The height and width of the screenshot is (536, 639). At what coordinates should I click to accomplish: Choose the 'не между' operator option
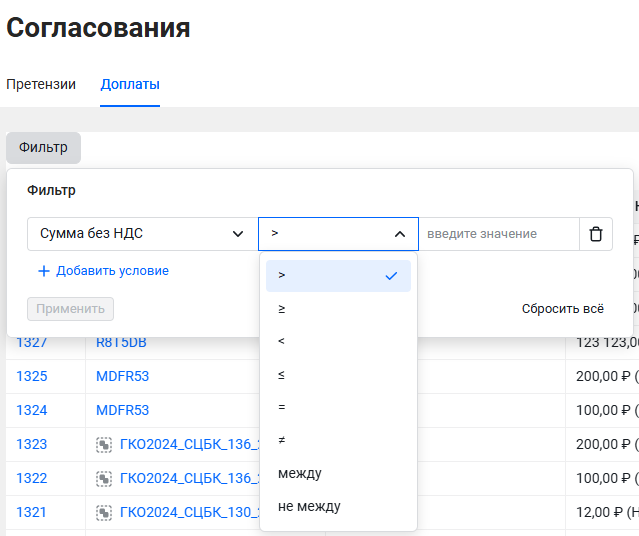tap(338, 506)
